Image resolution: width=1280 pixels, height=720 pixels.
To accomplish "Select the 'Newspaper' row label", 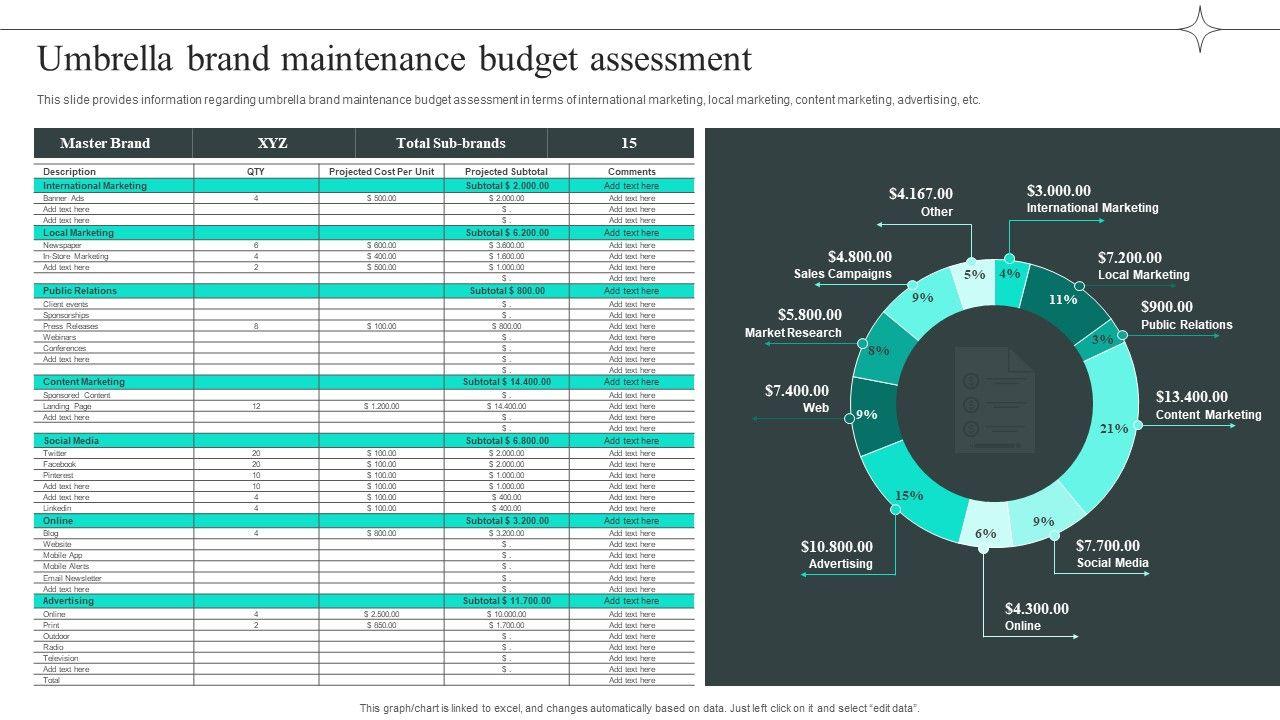I will (x=62, y=245).
